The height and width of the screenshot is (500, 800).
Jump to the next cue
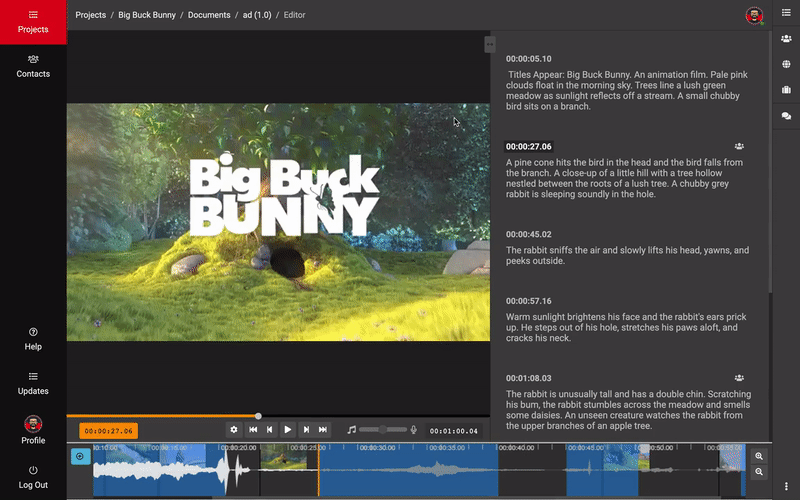(x=306, y=429)
